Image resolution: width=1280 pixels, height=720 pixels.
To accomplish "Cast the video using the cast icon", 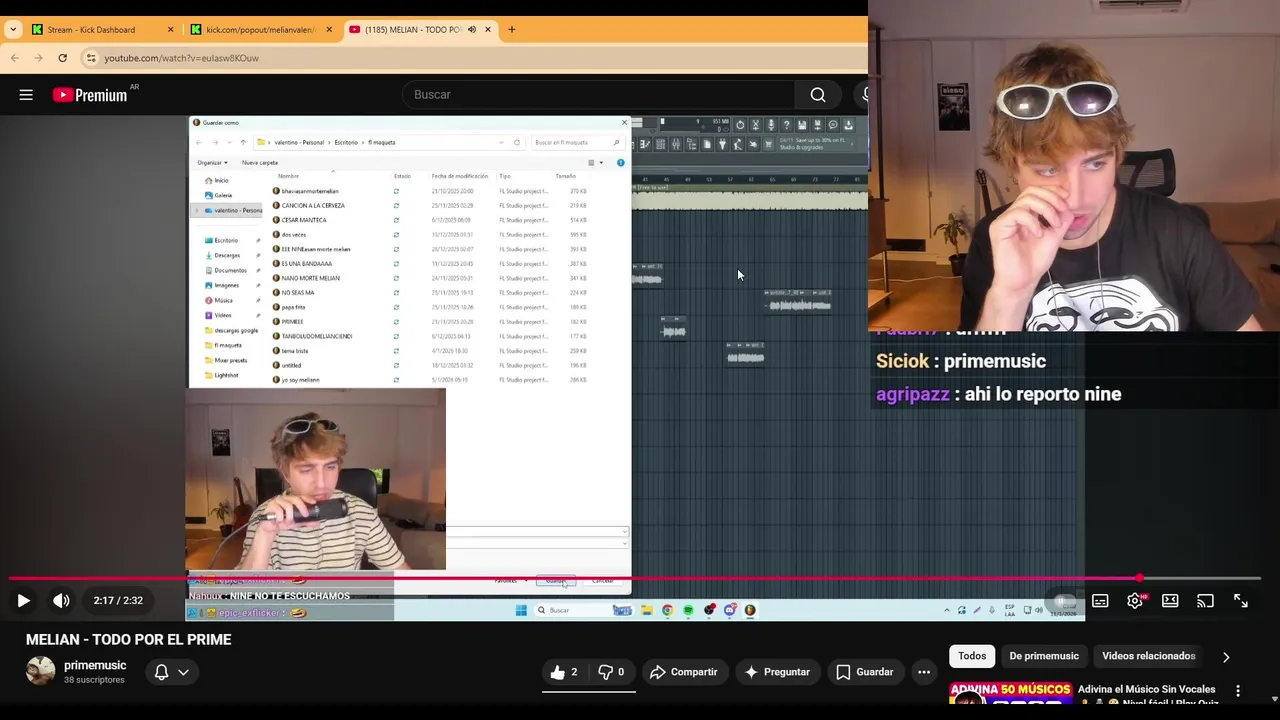I will pos(1205,601).
